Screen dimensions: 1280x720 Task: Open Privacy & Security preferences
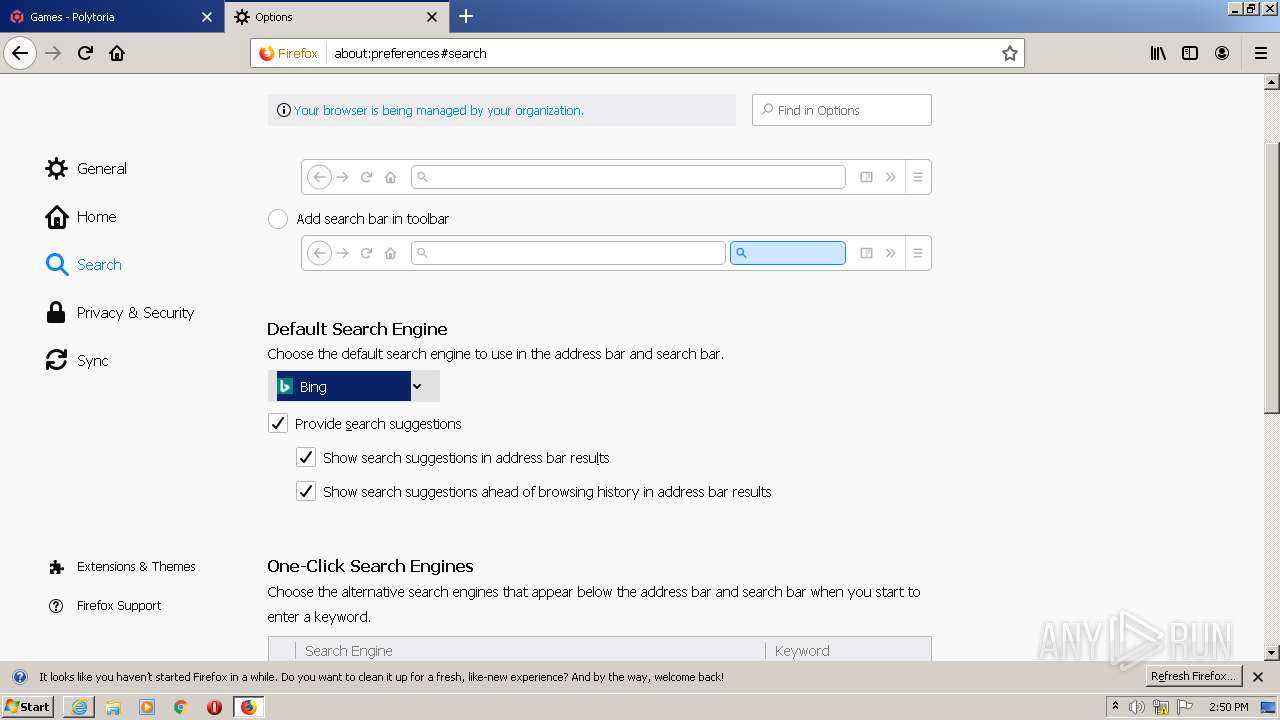[120, 312]
